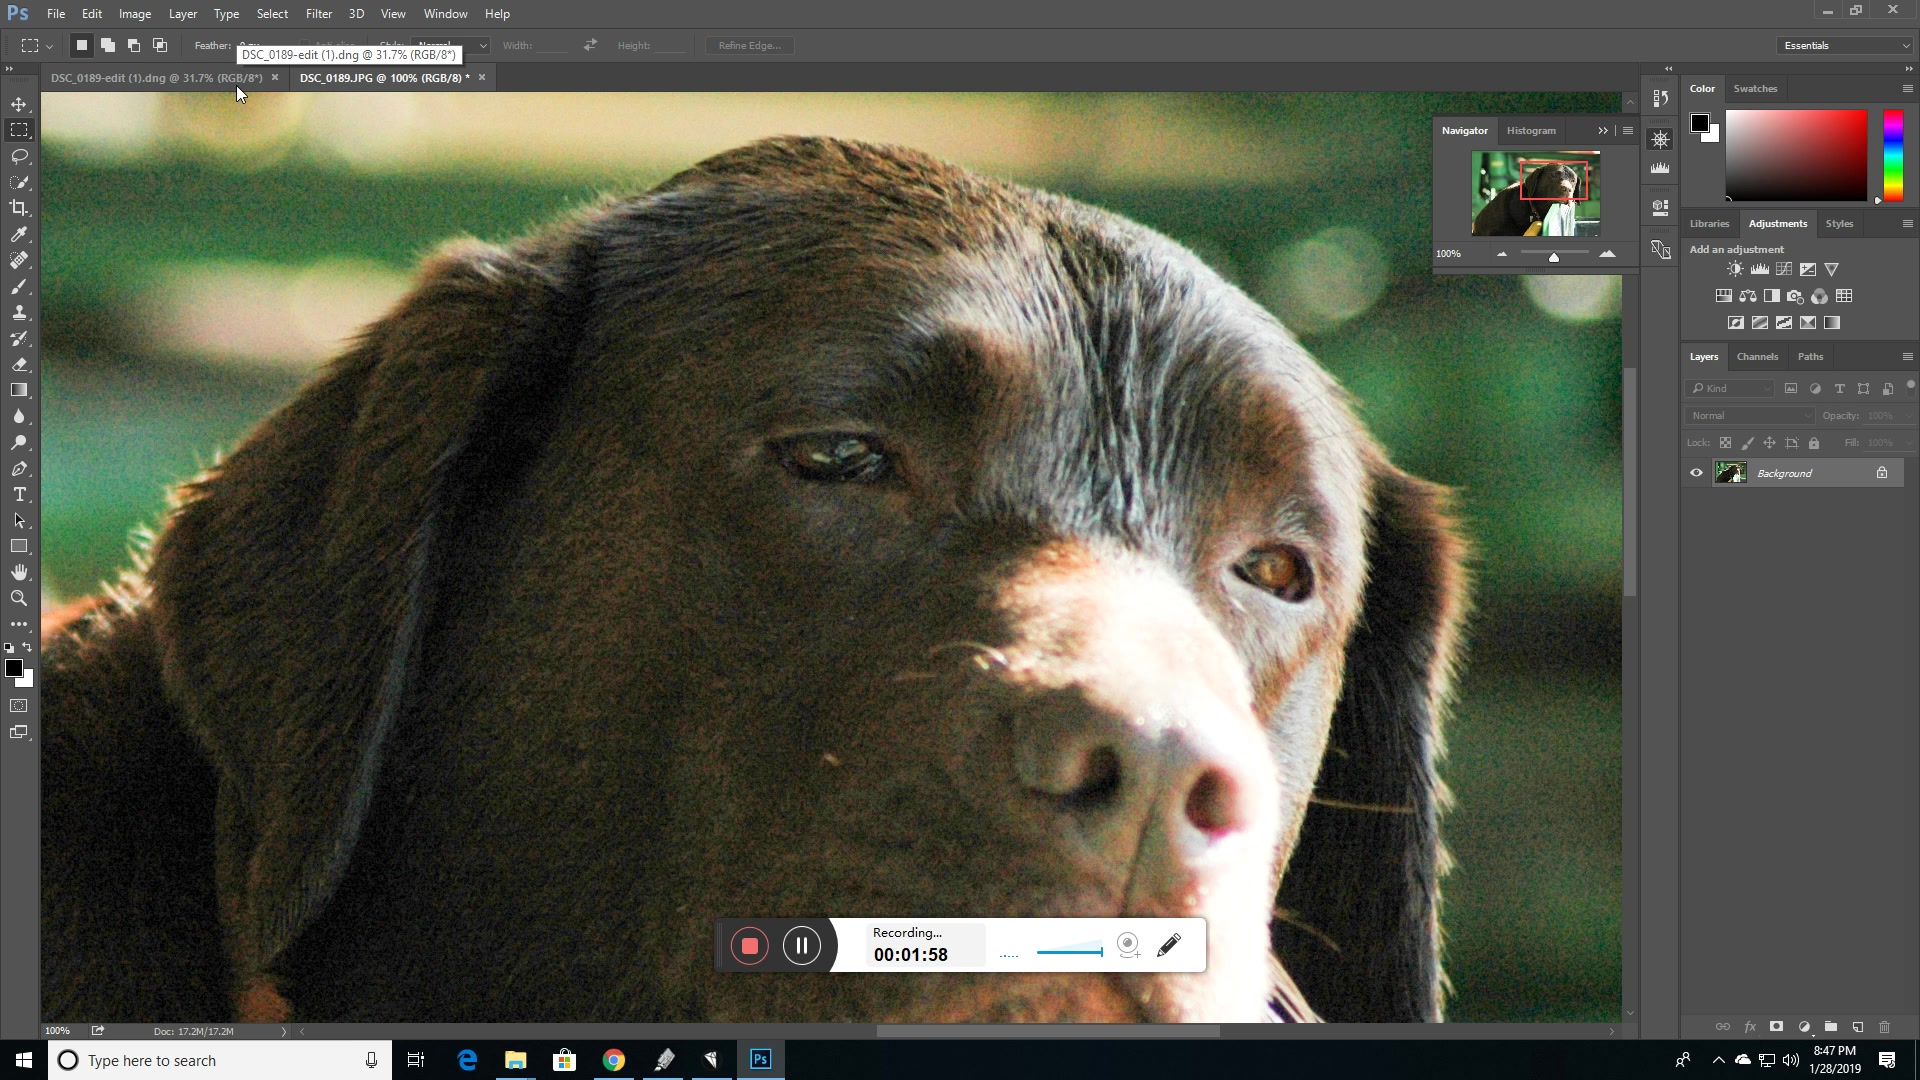Open the Layer menu
The width and height of the screenshot is (1920, 1080).
pyautogui.click(x=183, y=13)
